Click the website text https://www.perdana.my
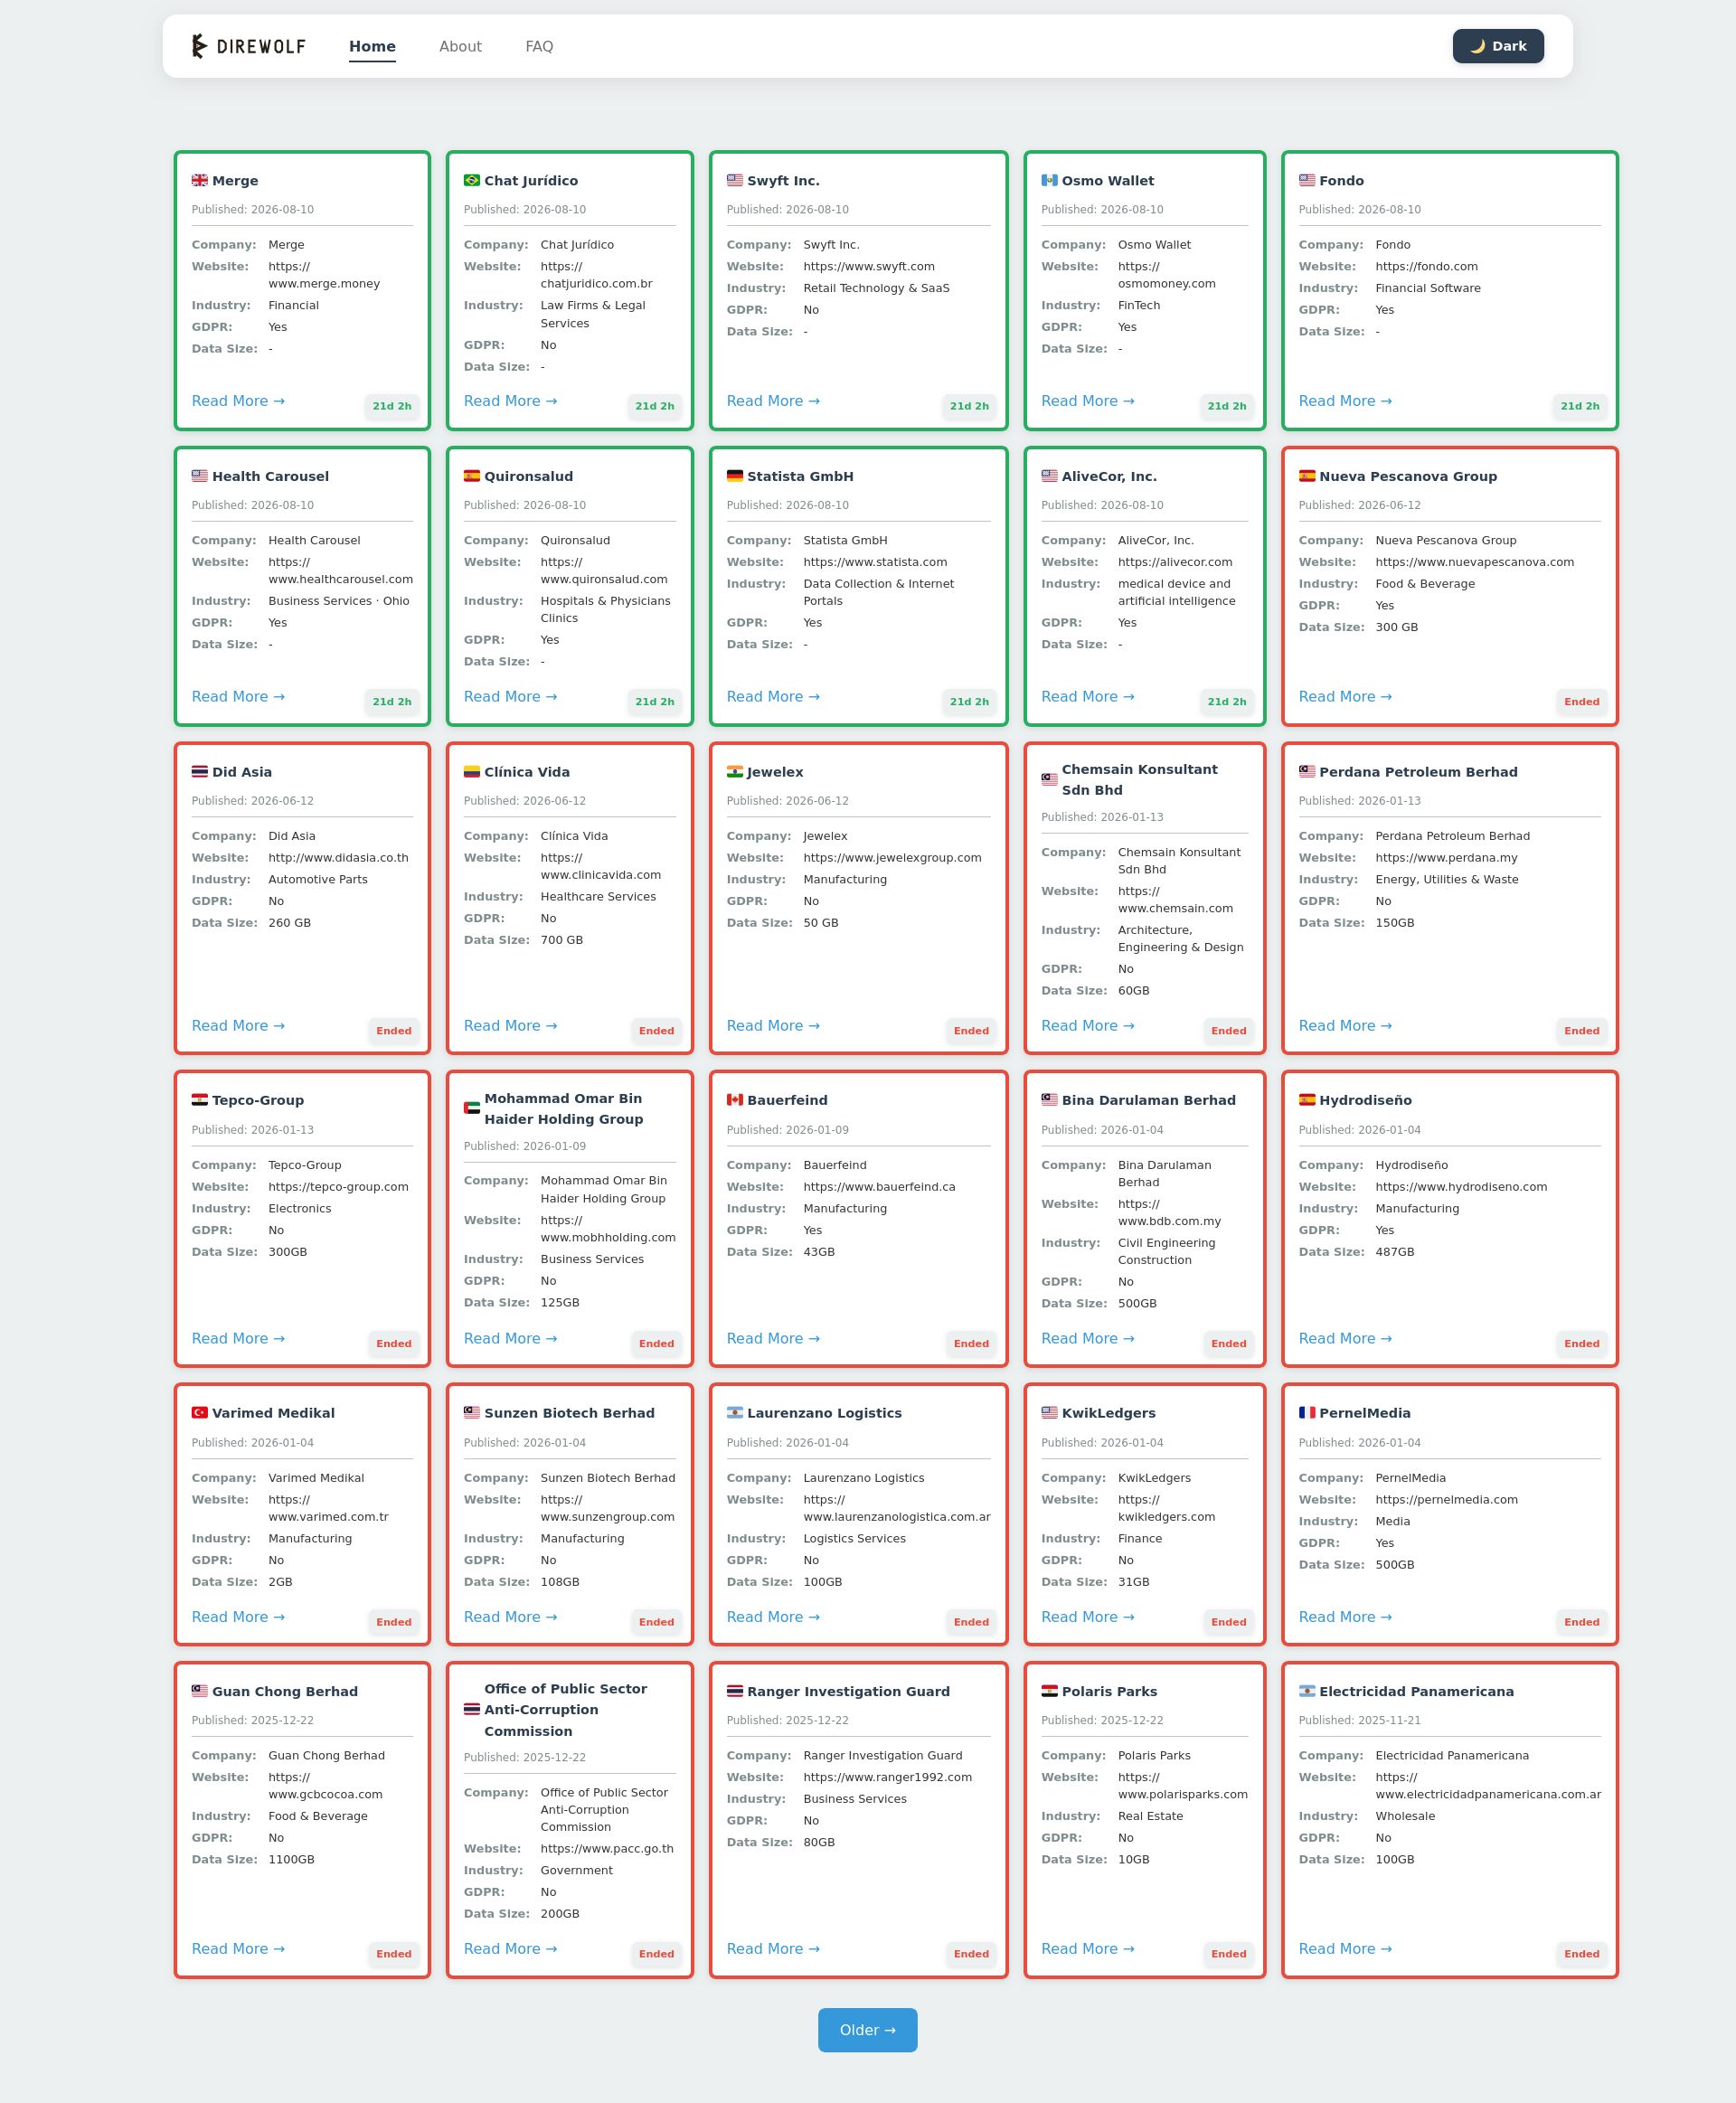 (1446, 858)
